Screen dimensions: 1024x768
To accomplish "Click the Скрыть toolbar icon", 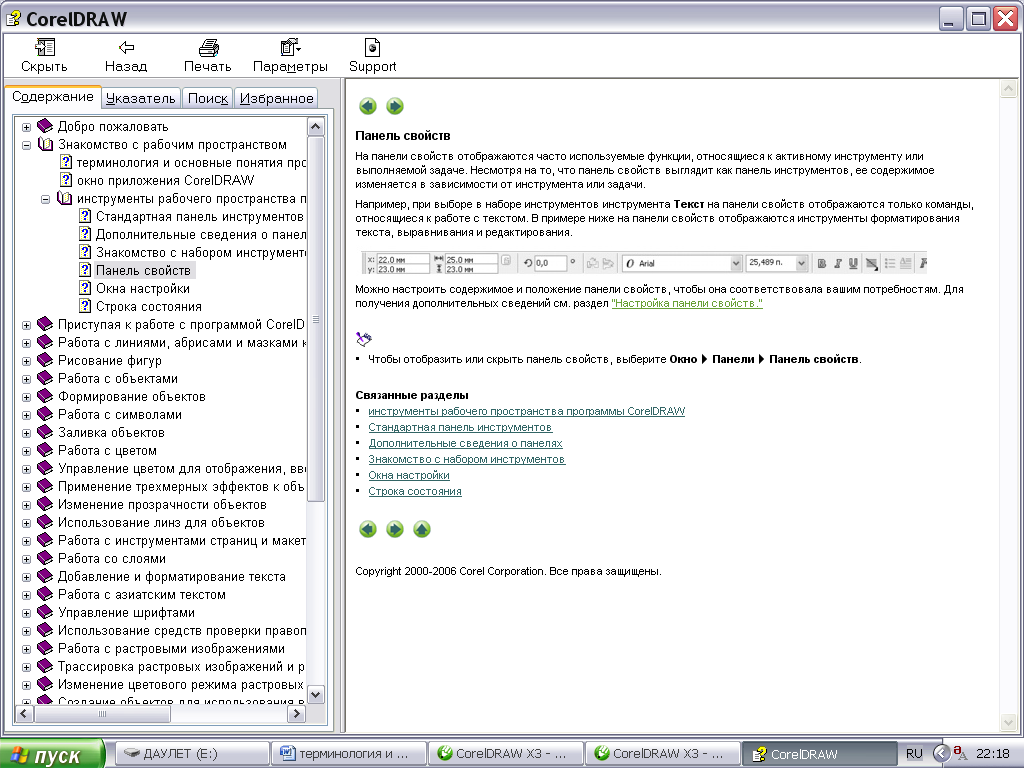I will pyautogui.click(x=44, y=48).
